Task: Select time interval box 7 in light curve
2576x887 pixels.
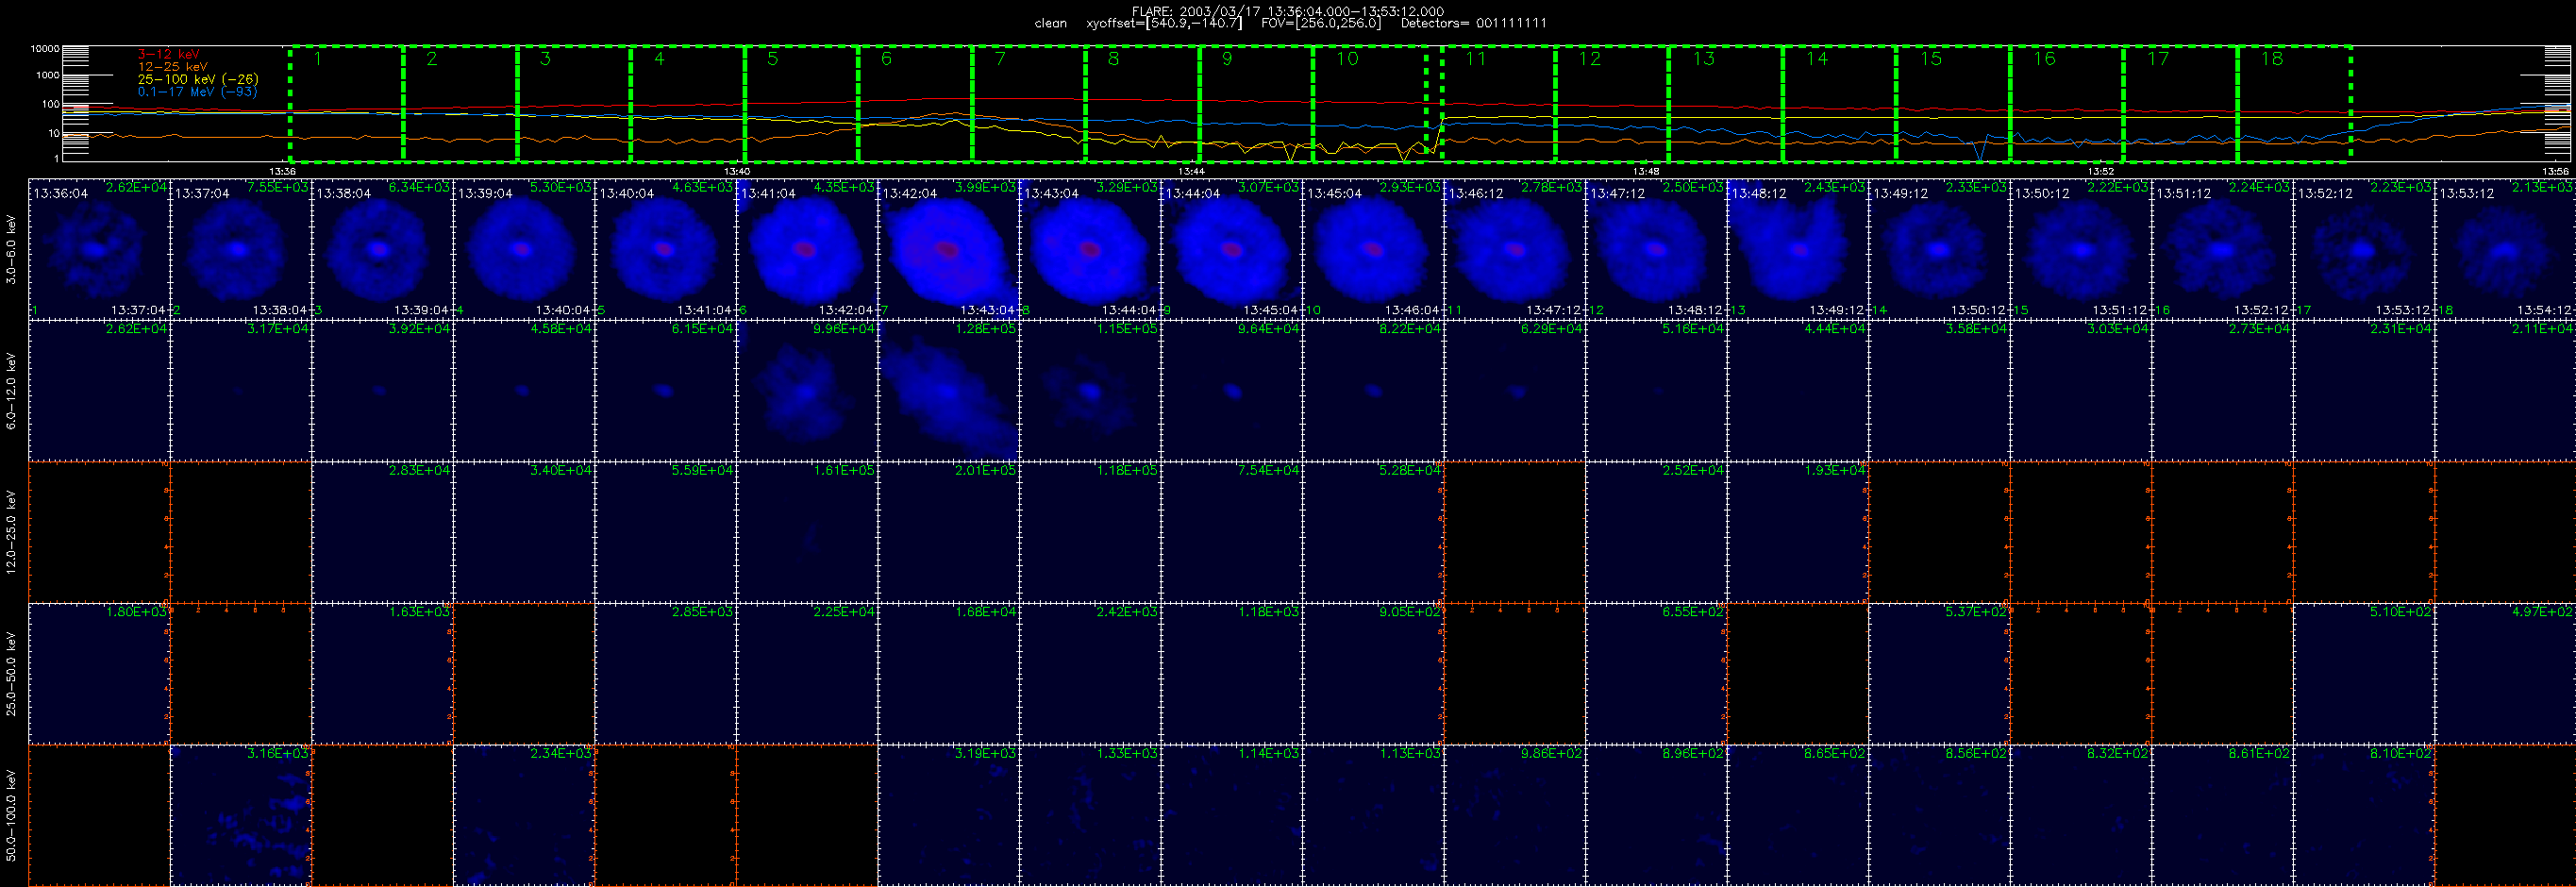Action: 1029,103
